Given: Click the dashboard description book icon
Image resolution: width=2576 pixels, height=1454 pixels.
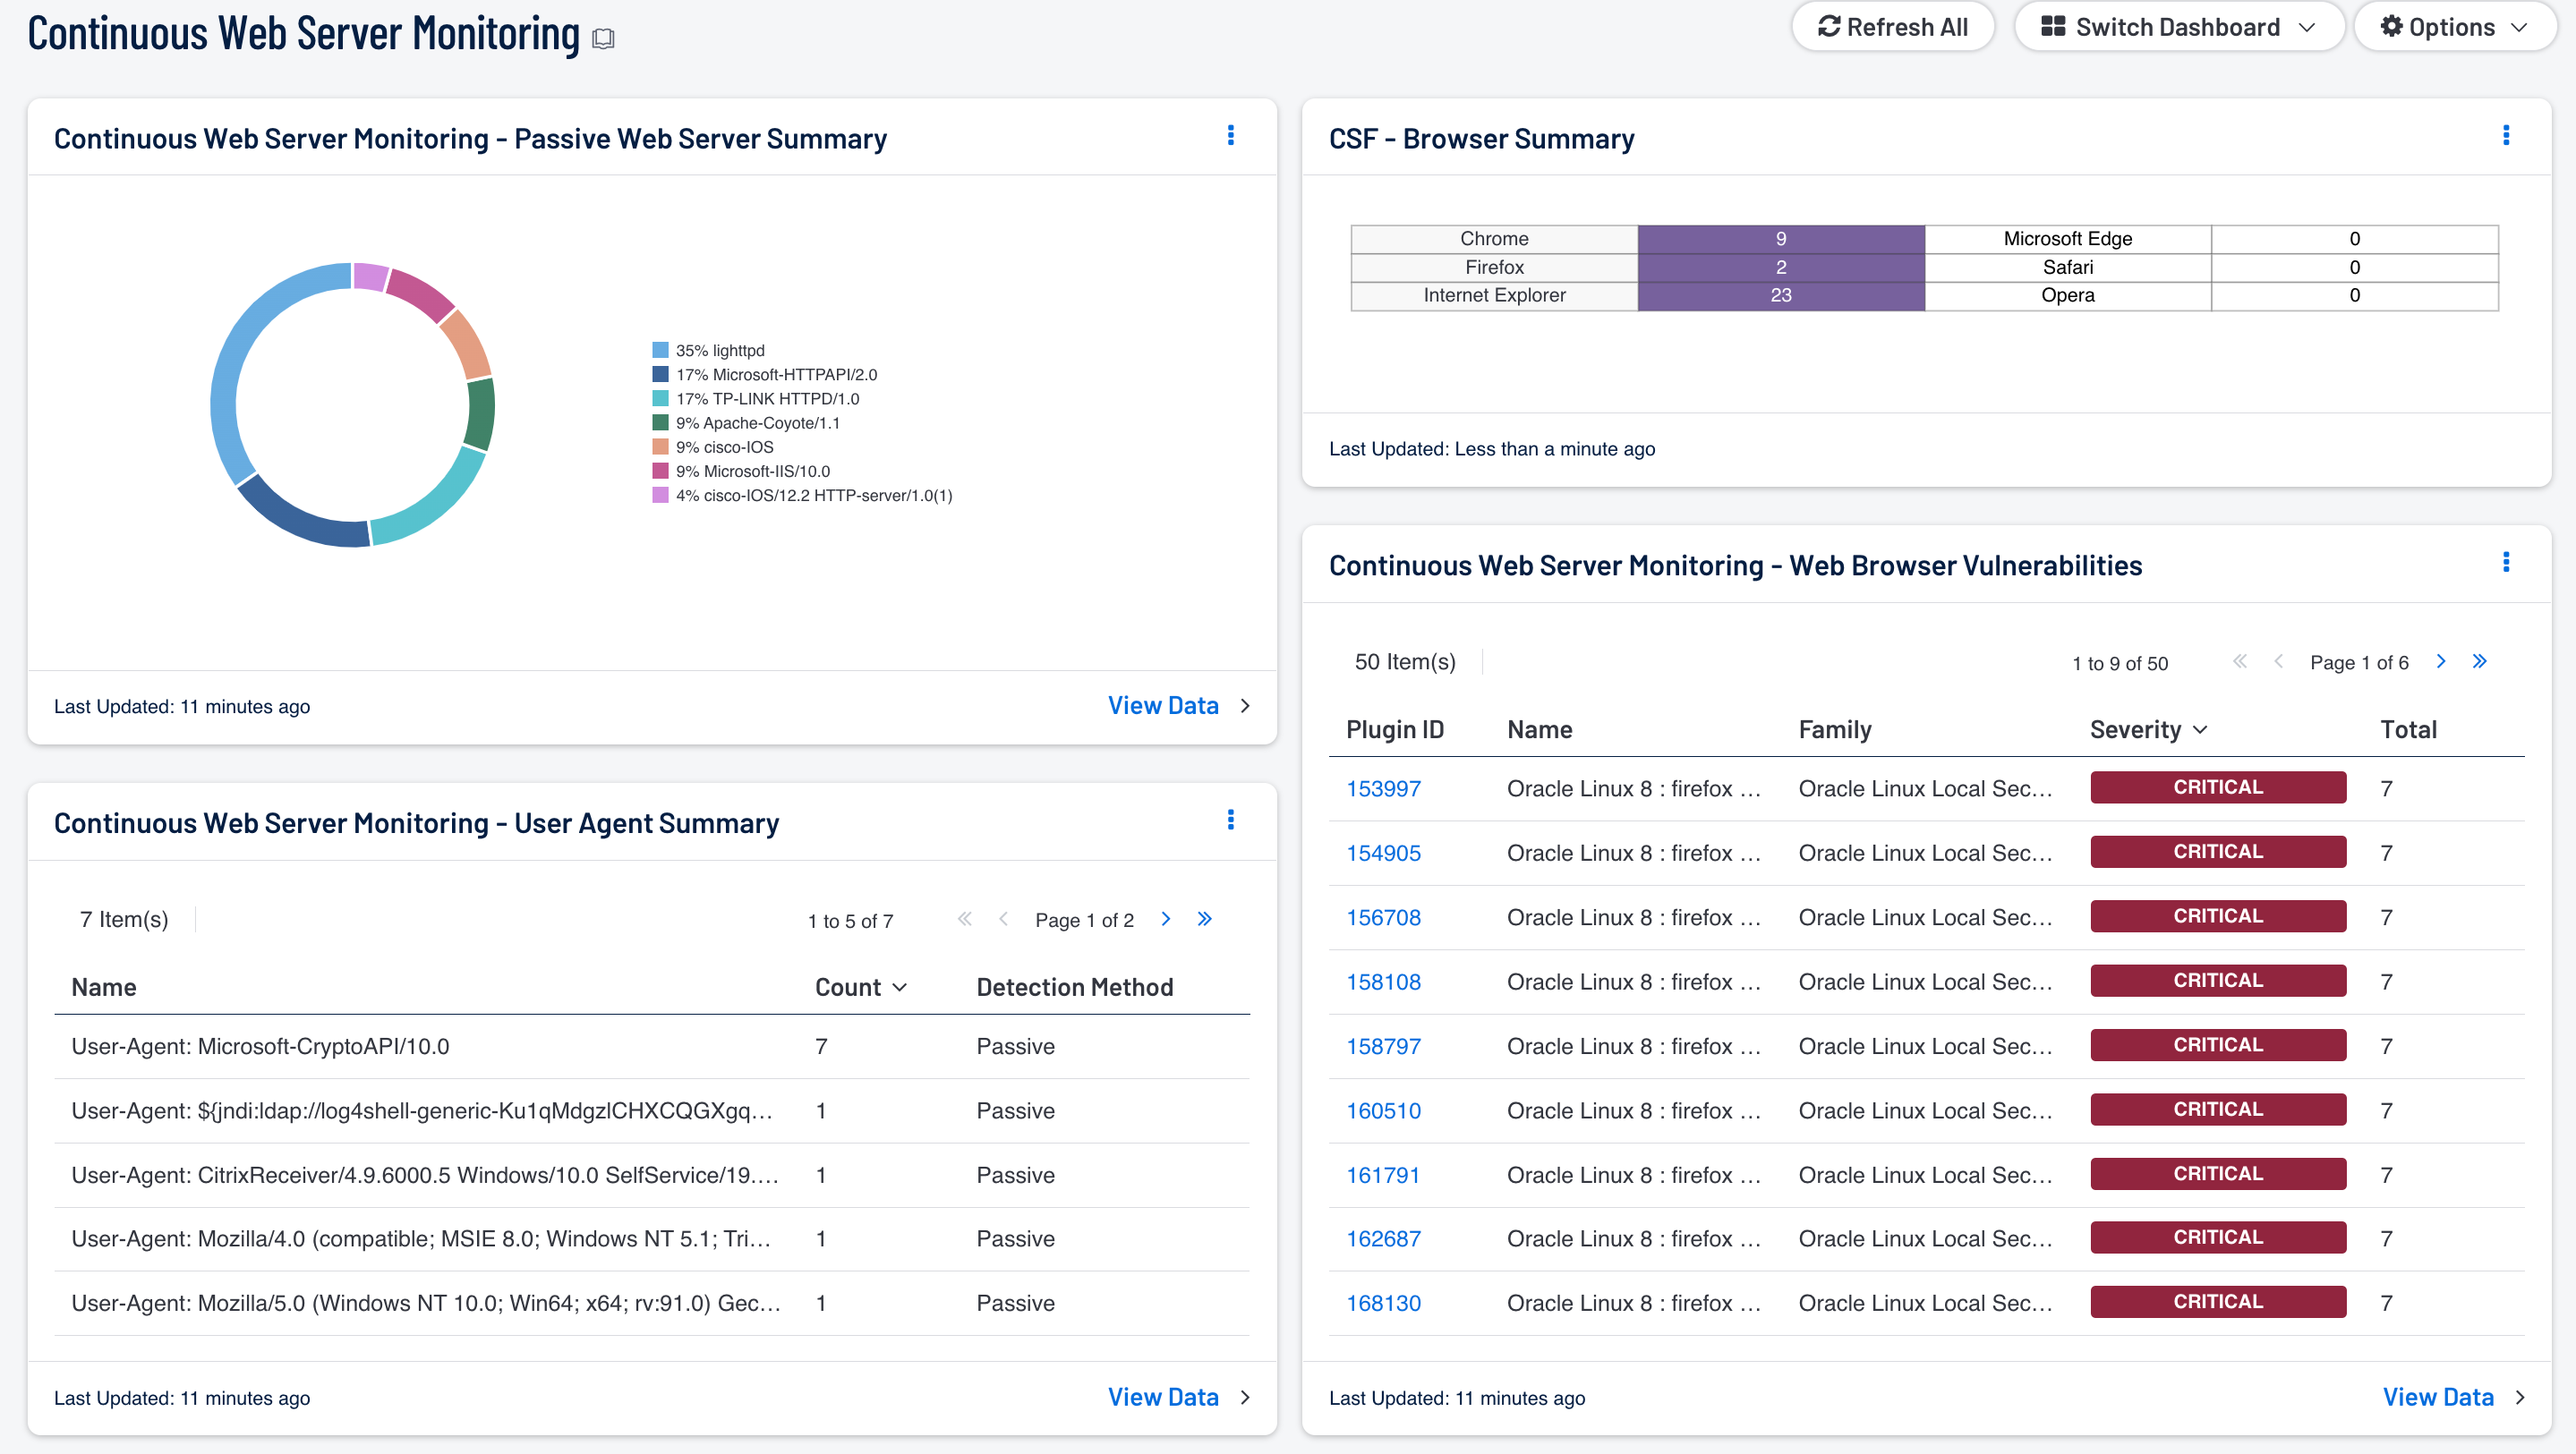Looking at the screenshot, I should coord(603,39).
